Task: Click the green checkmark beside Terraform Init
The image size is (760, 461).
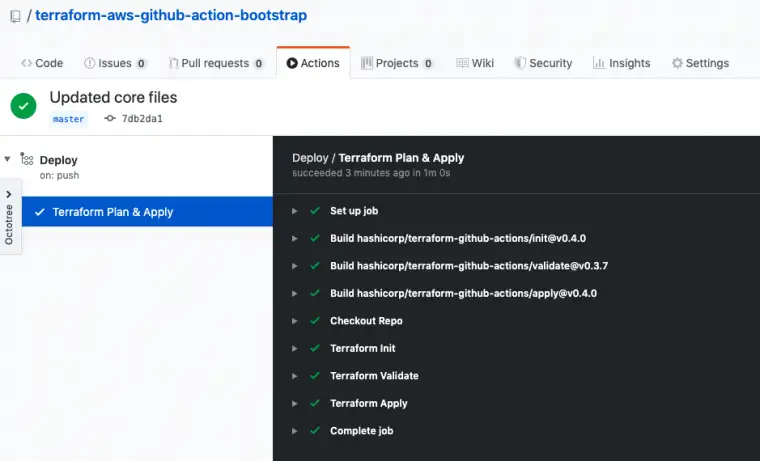Action: [315, 349]
